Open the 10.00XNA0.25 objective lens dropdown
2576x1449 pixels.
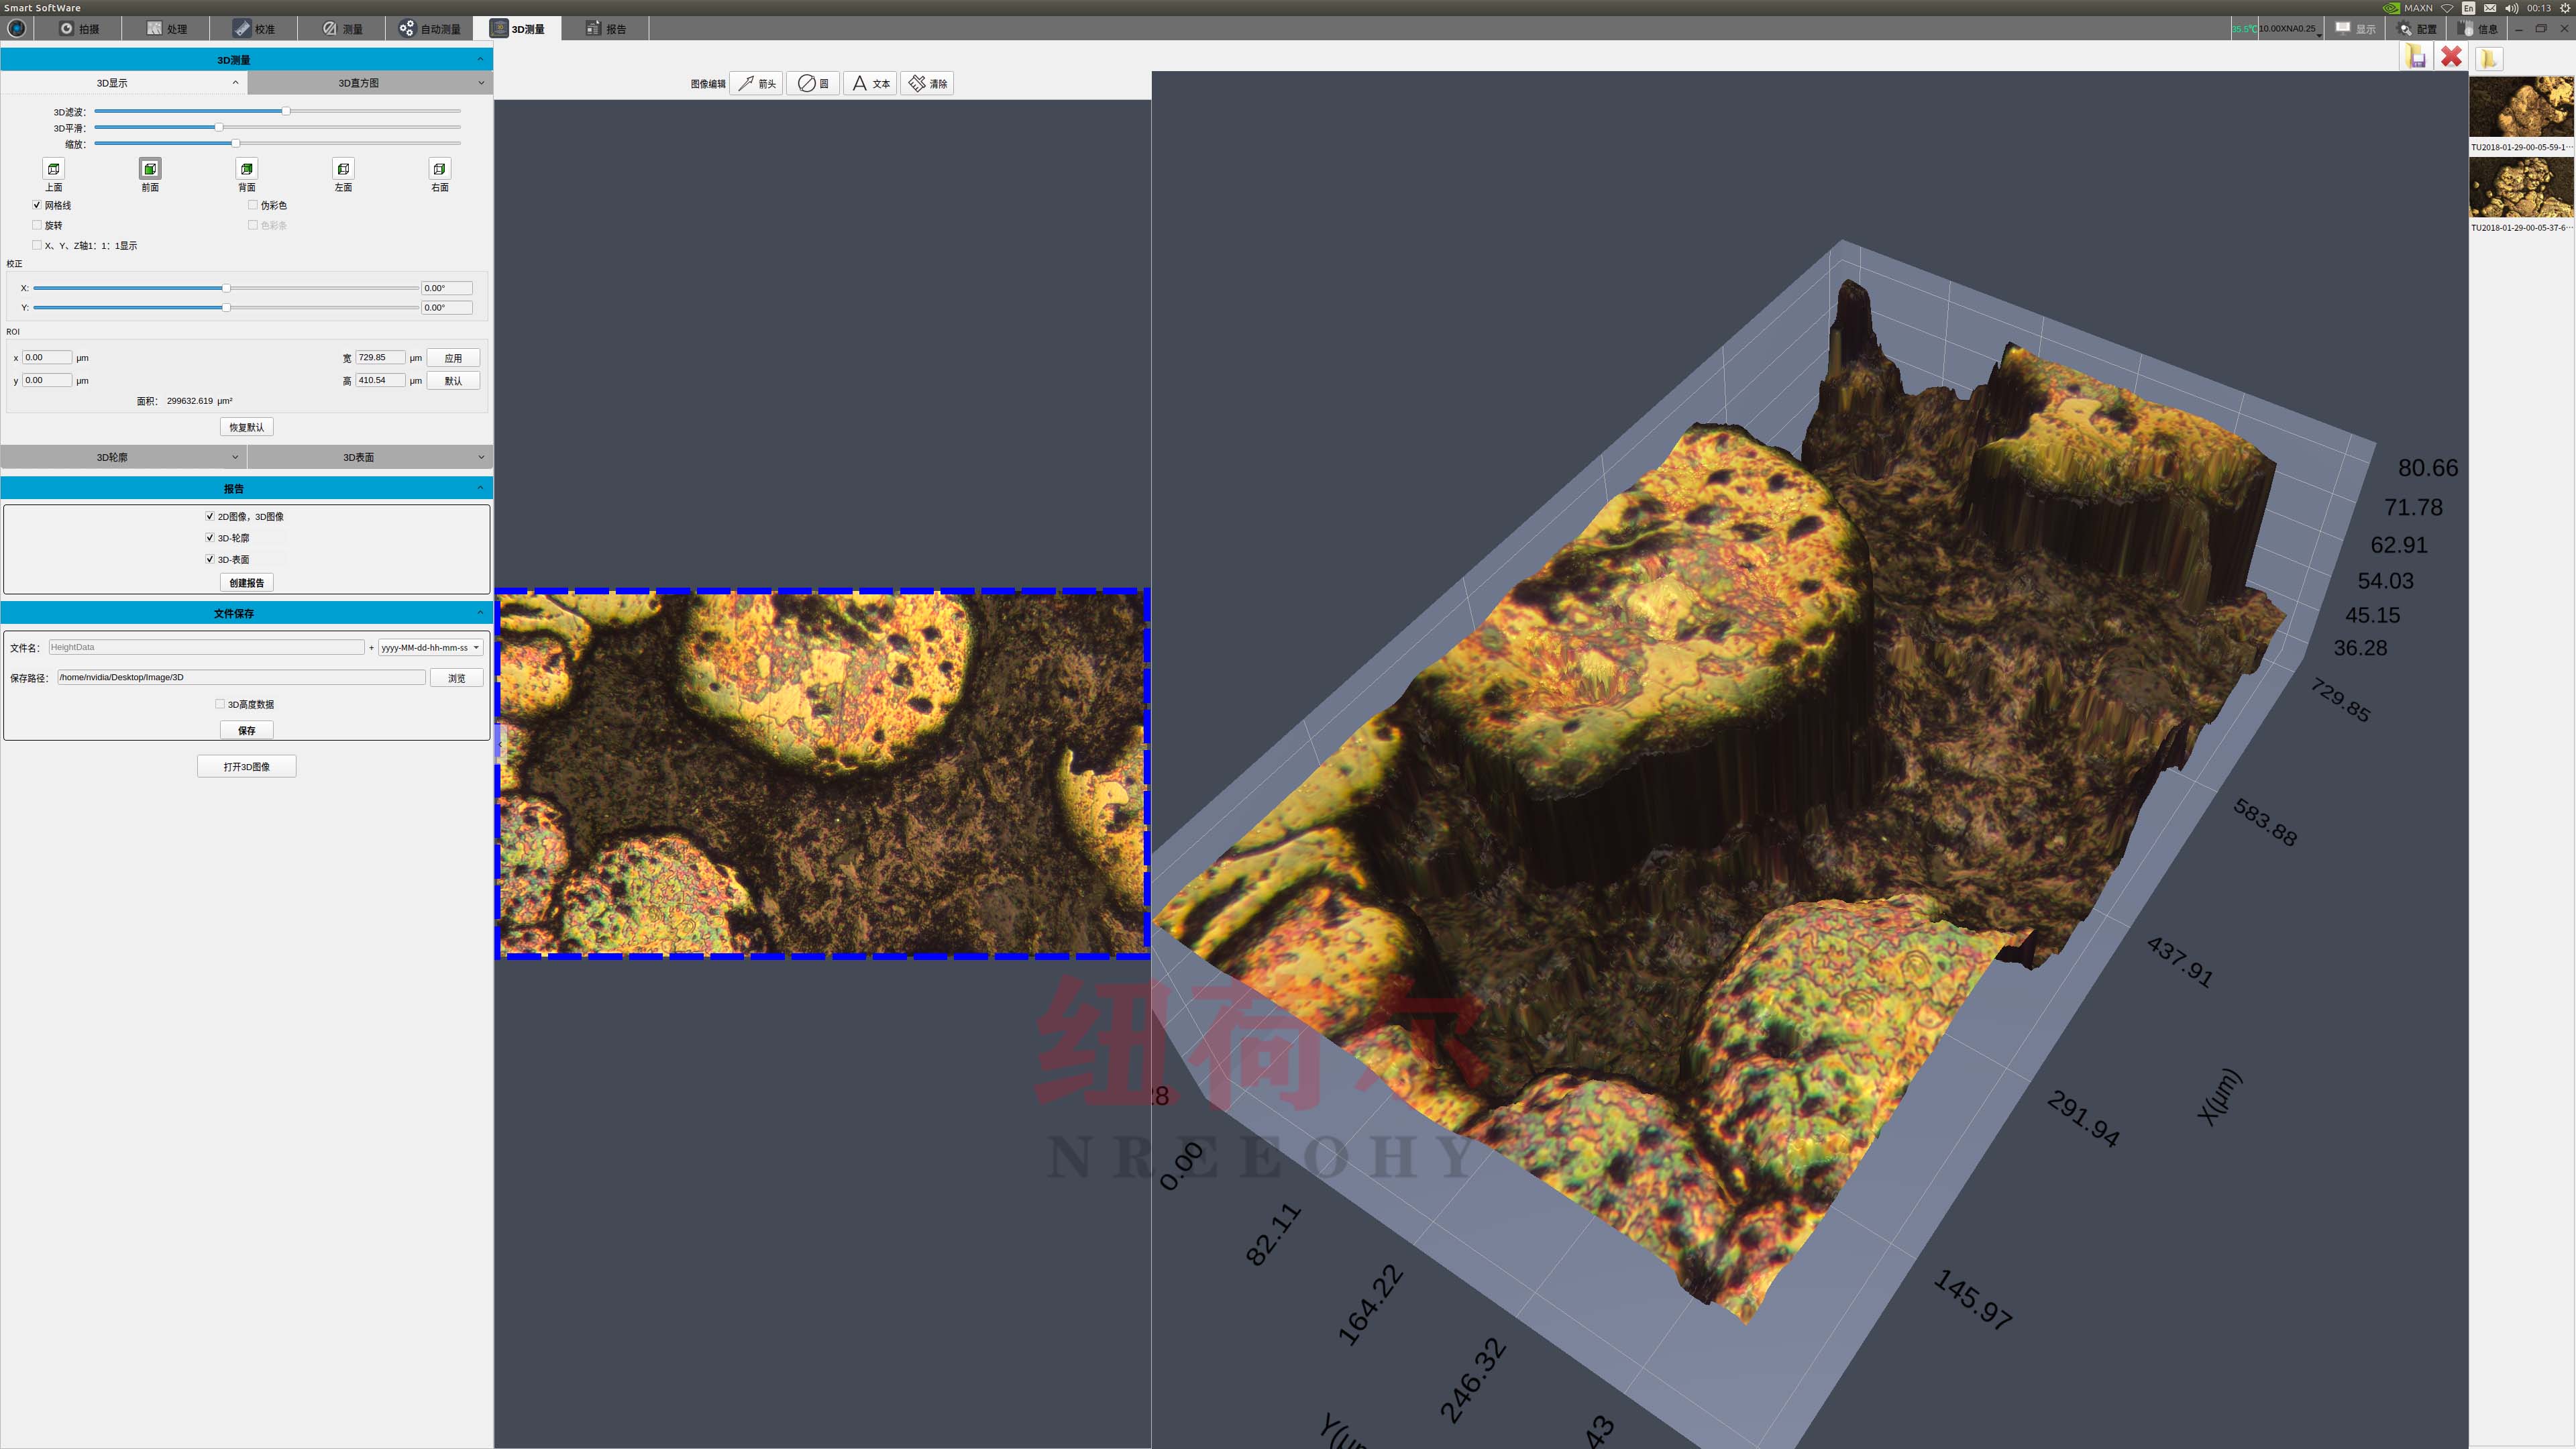click(2290, 29)
